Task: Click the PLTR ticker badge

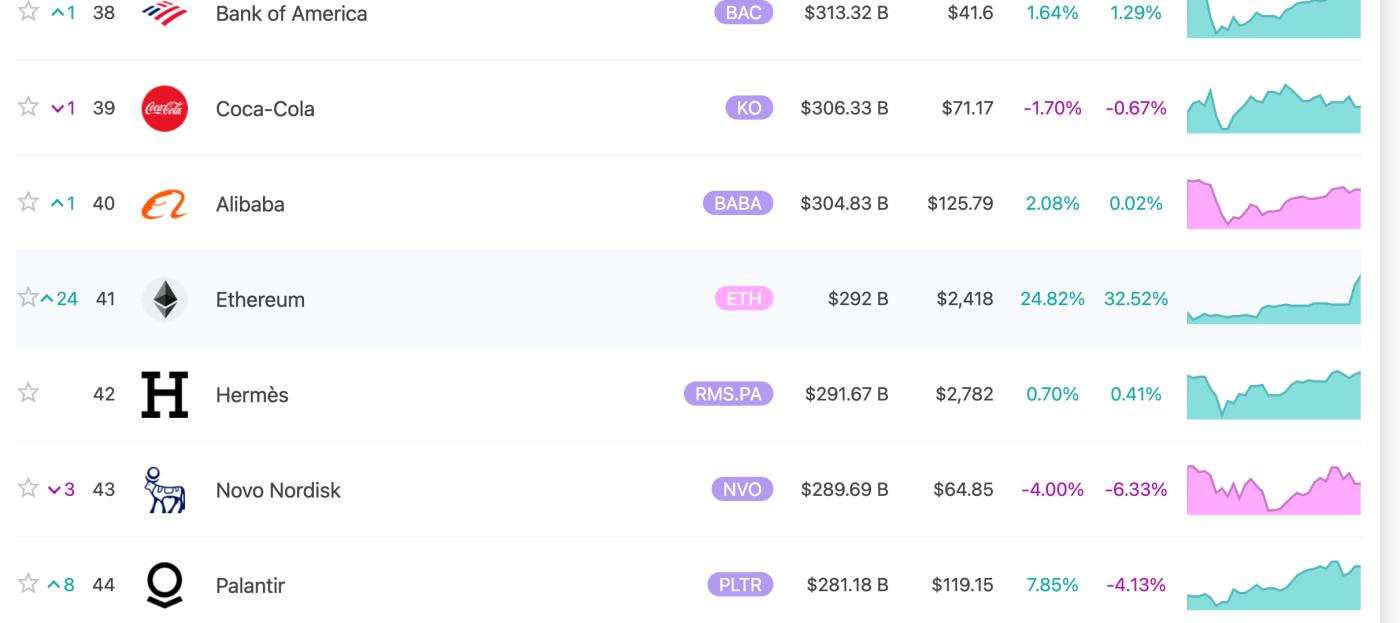Action: tap(740, 585)
